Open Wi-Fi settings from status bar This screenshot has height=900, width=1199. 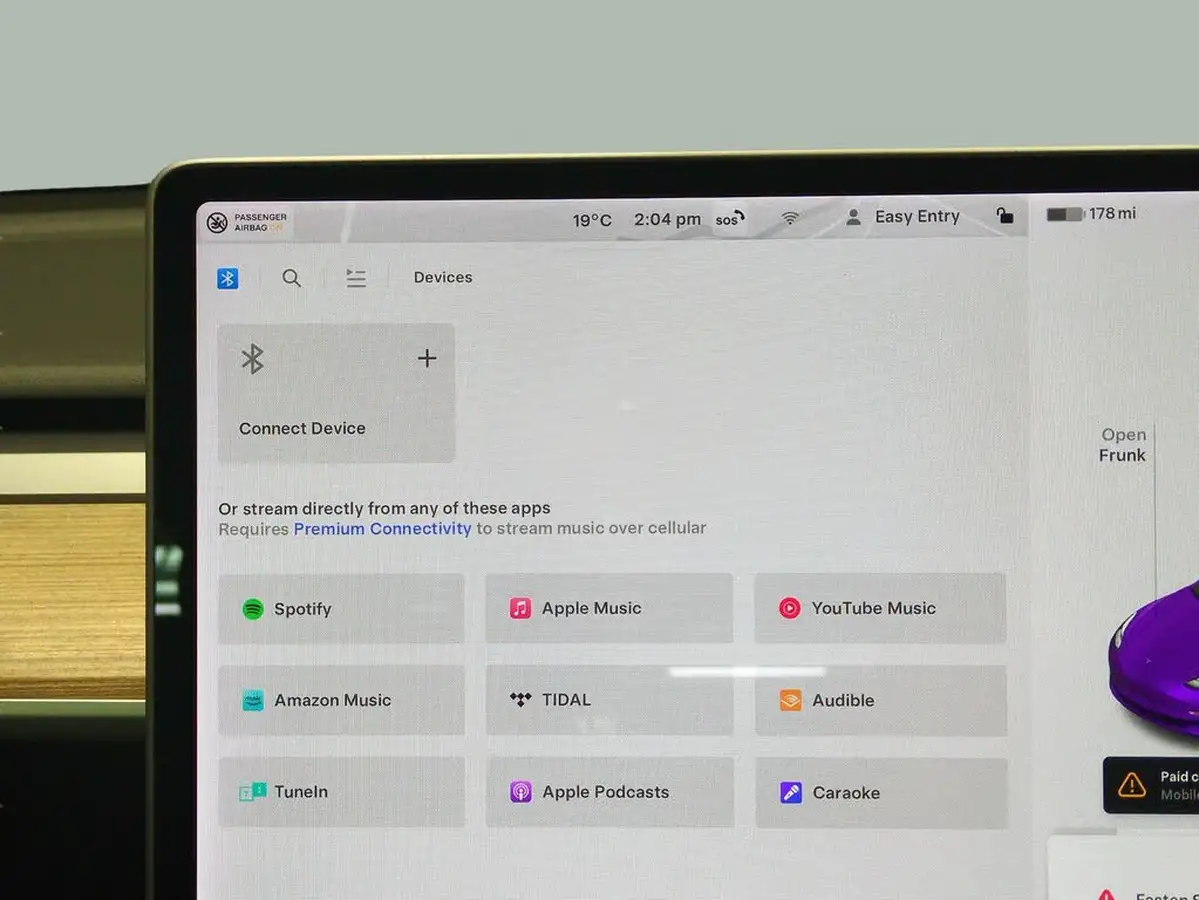790,218
